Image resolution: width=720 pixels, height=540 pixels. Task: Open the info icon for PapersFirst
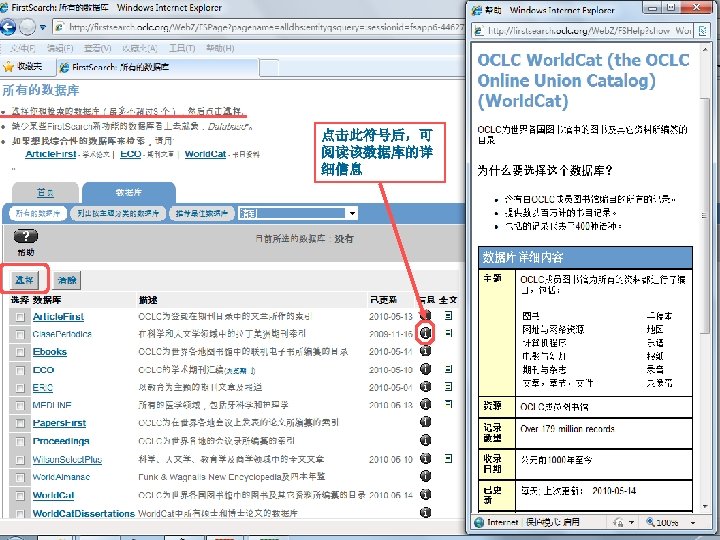point(426,422)
